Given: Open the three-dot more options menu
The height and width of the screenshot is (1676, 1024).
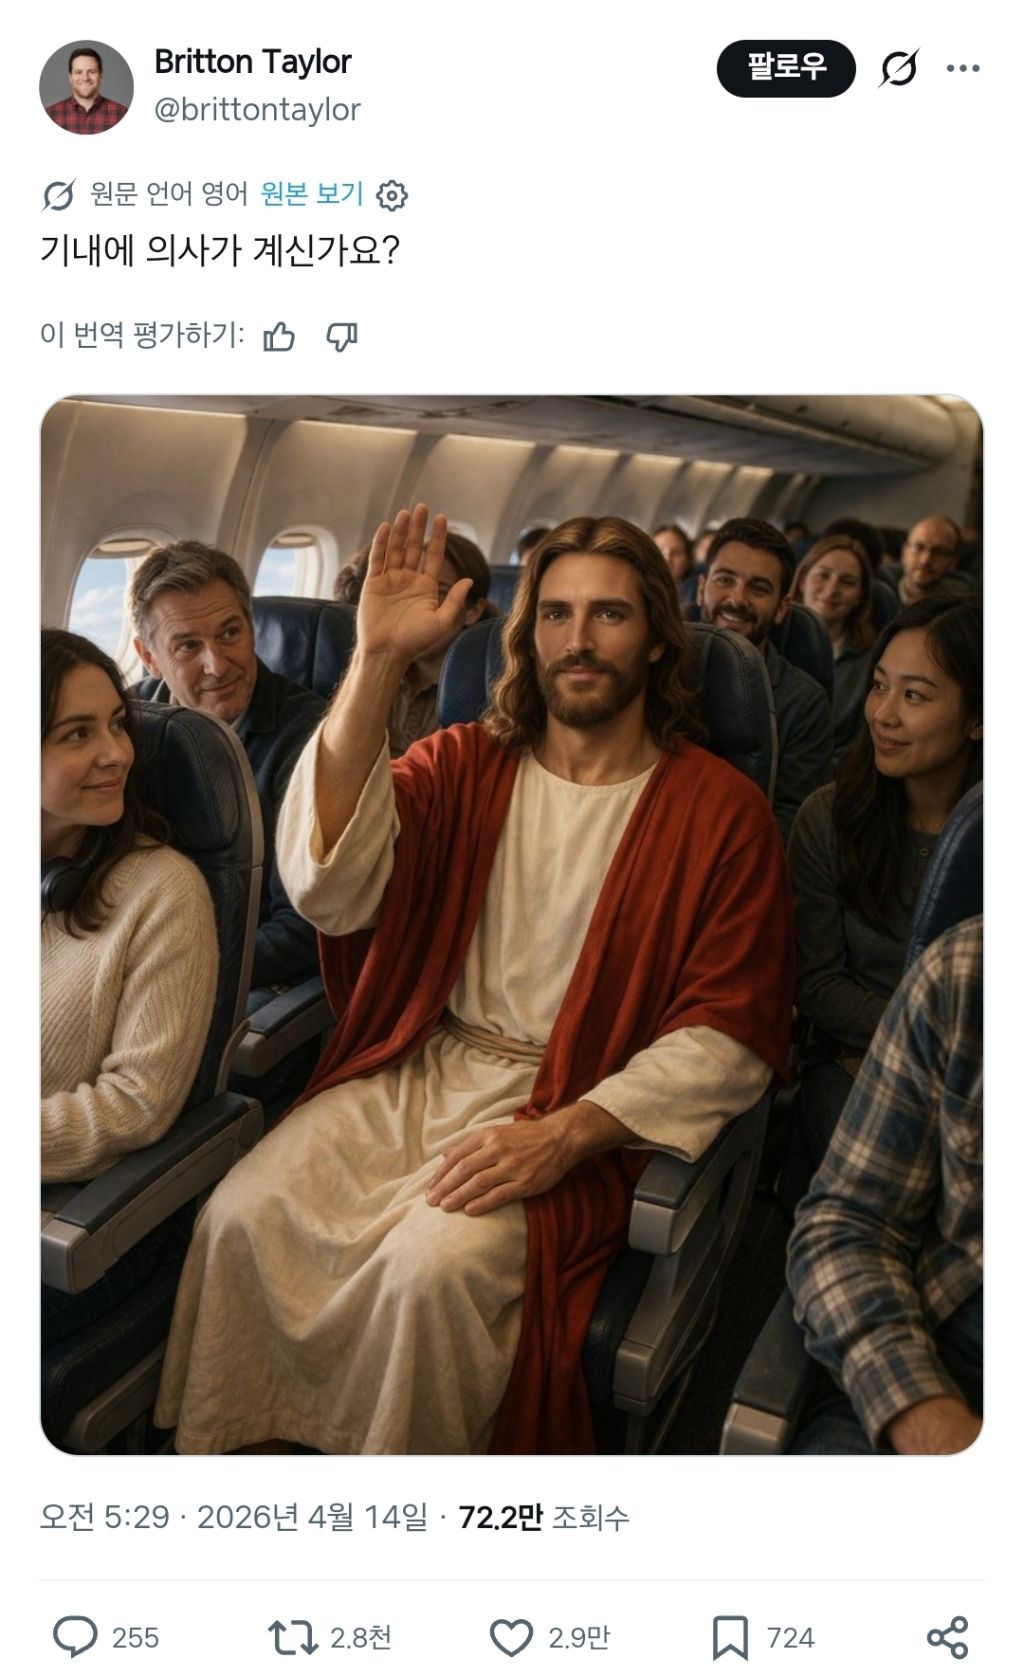Looking at the screenshot, I should coord(963,68).
